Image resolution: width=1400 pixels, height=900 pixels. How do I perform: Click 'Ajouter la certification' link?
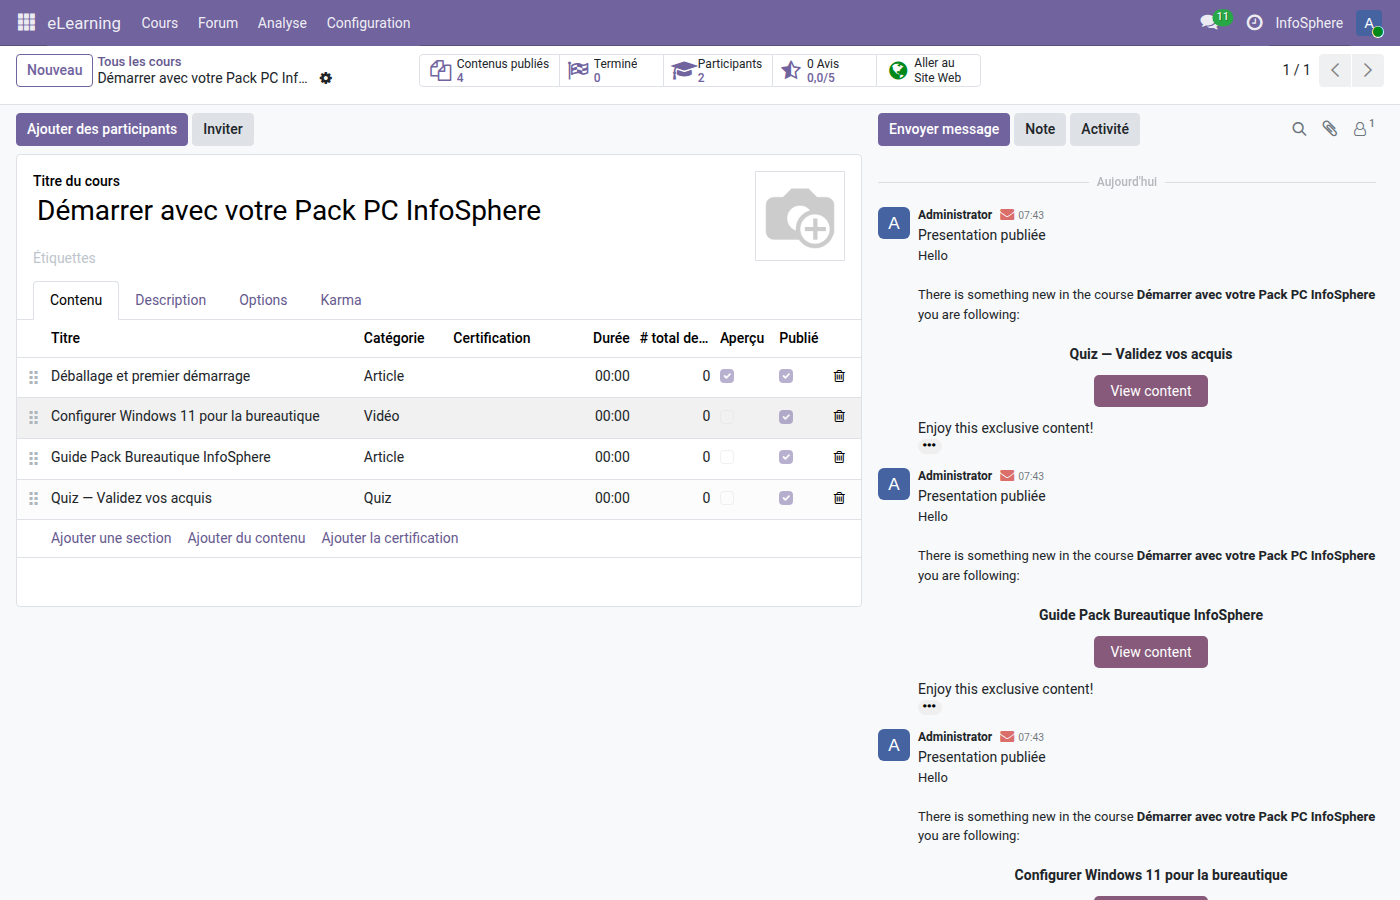(x=389, y=538)
